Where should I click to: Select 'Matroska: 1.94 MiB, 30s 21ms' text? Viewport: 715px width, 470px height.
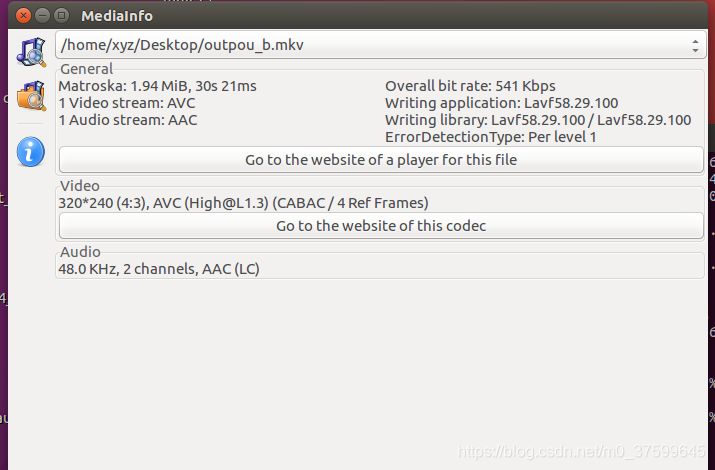pyautogui.click(x=157, y=86)
